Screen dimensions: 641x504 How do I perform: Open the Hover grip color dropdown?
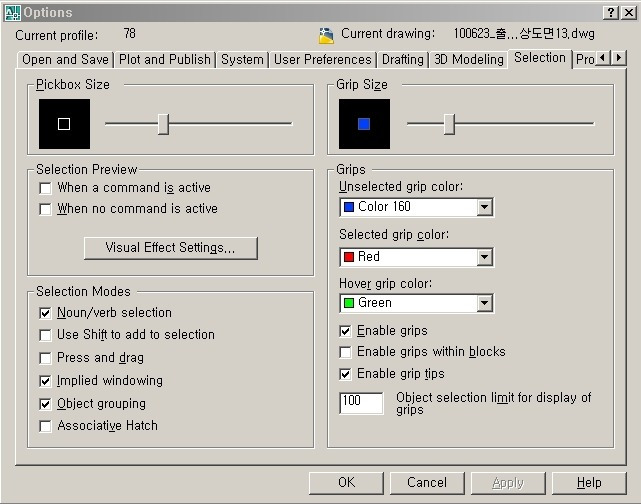point(484,303)
